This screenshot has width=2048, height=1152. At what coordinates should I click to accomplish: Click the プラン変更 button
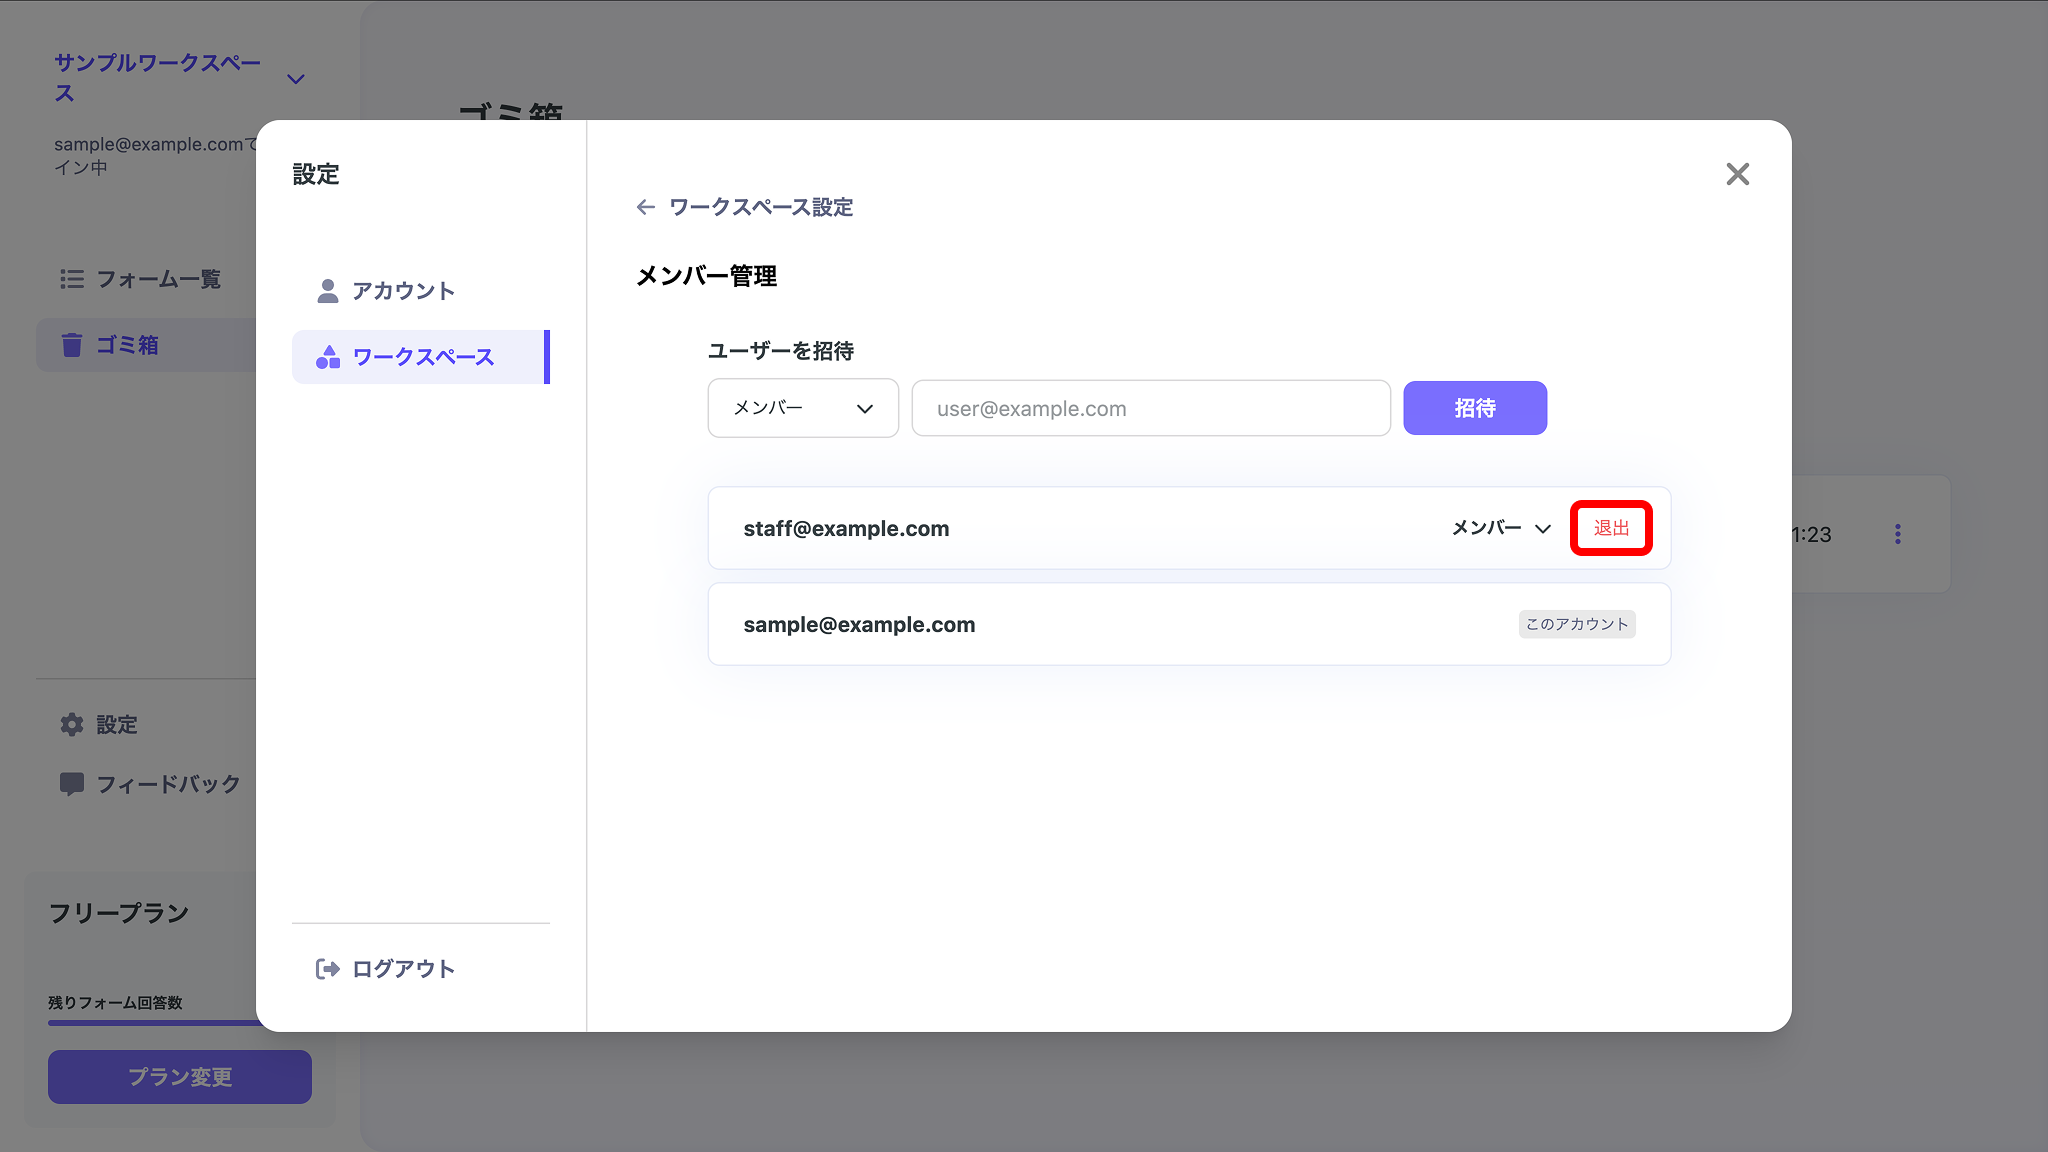180,1077
